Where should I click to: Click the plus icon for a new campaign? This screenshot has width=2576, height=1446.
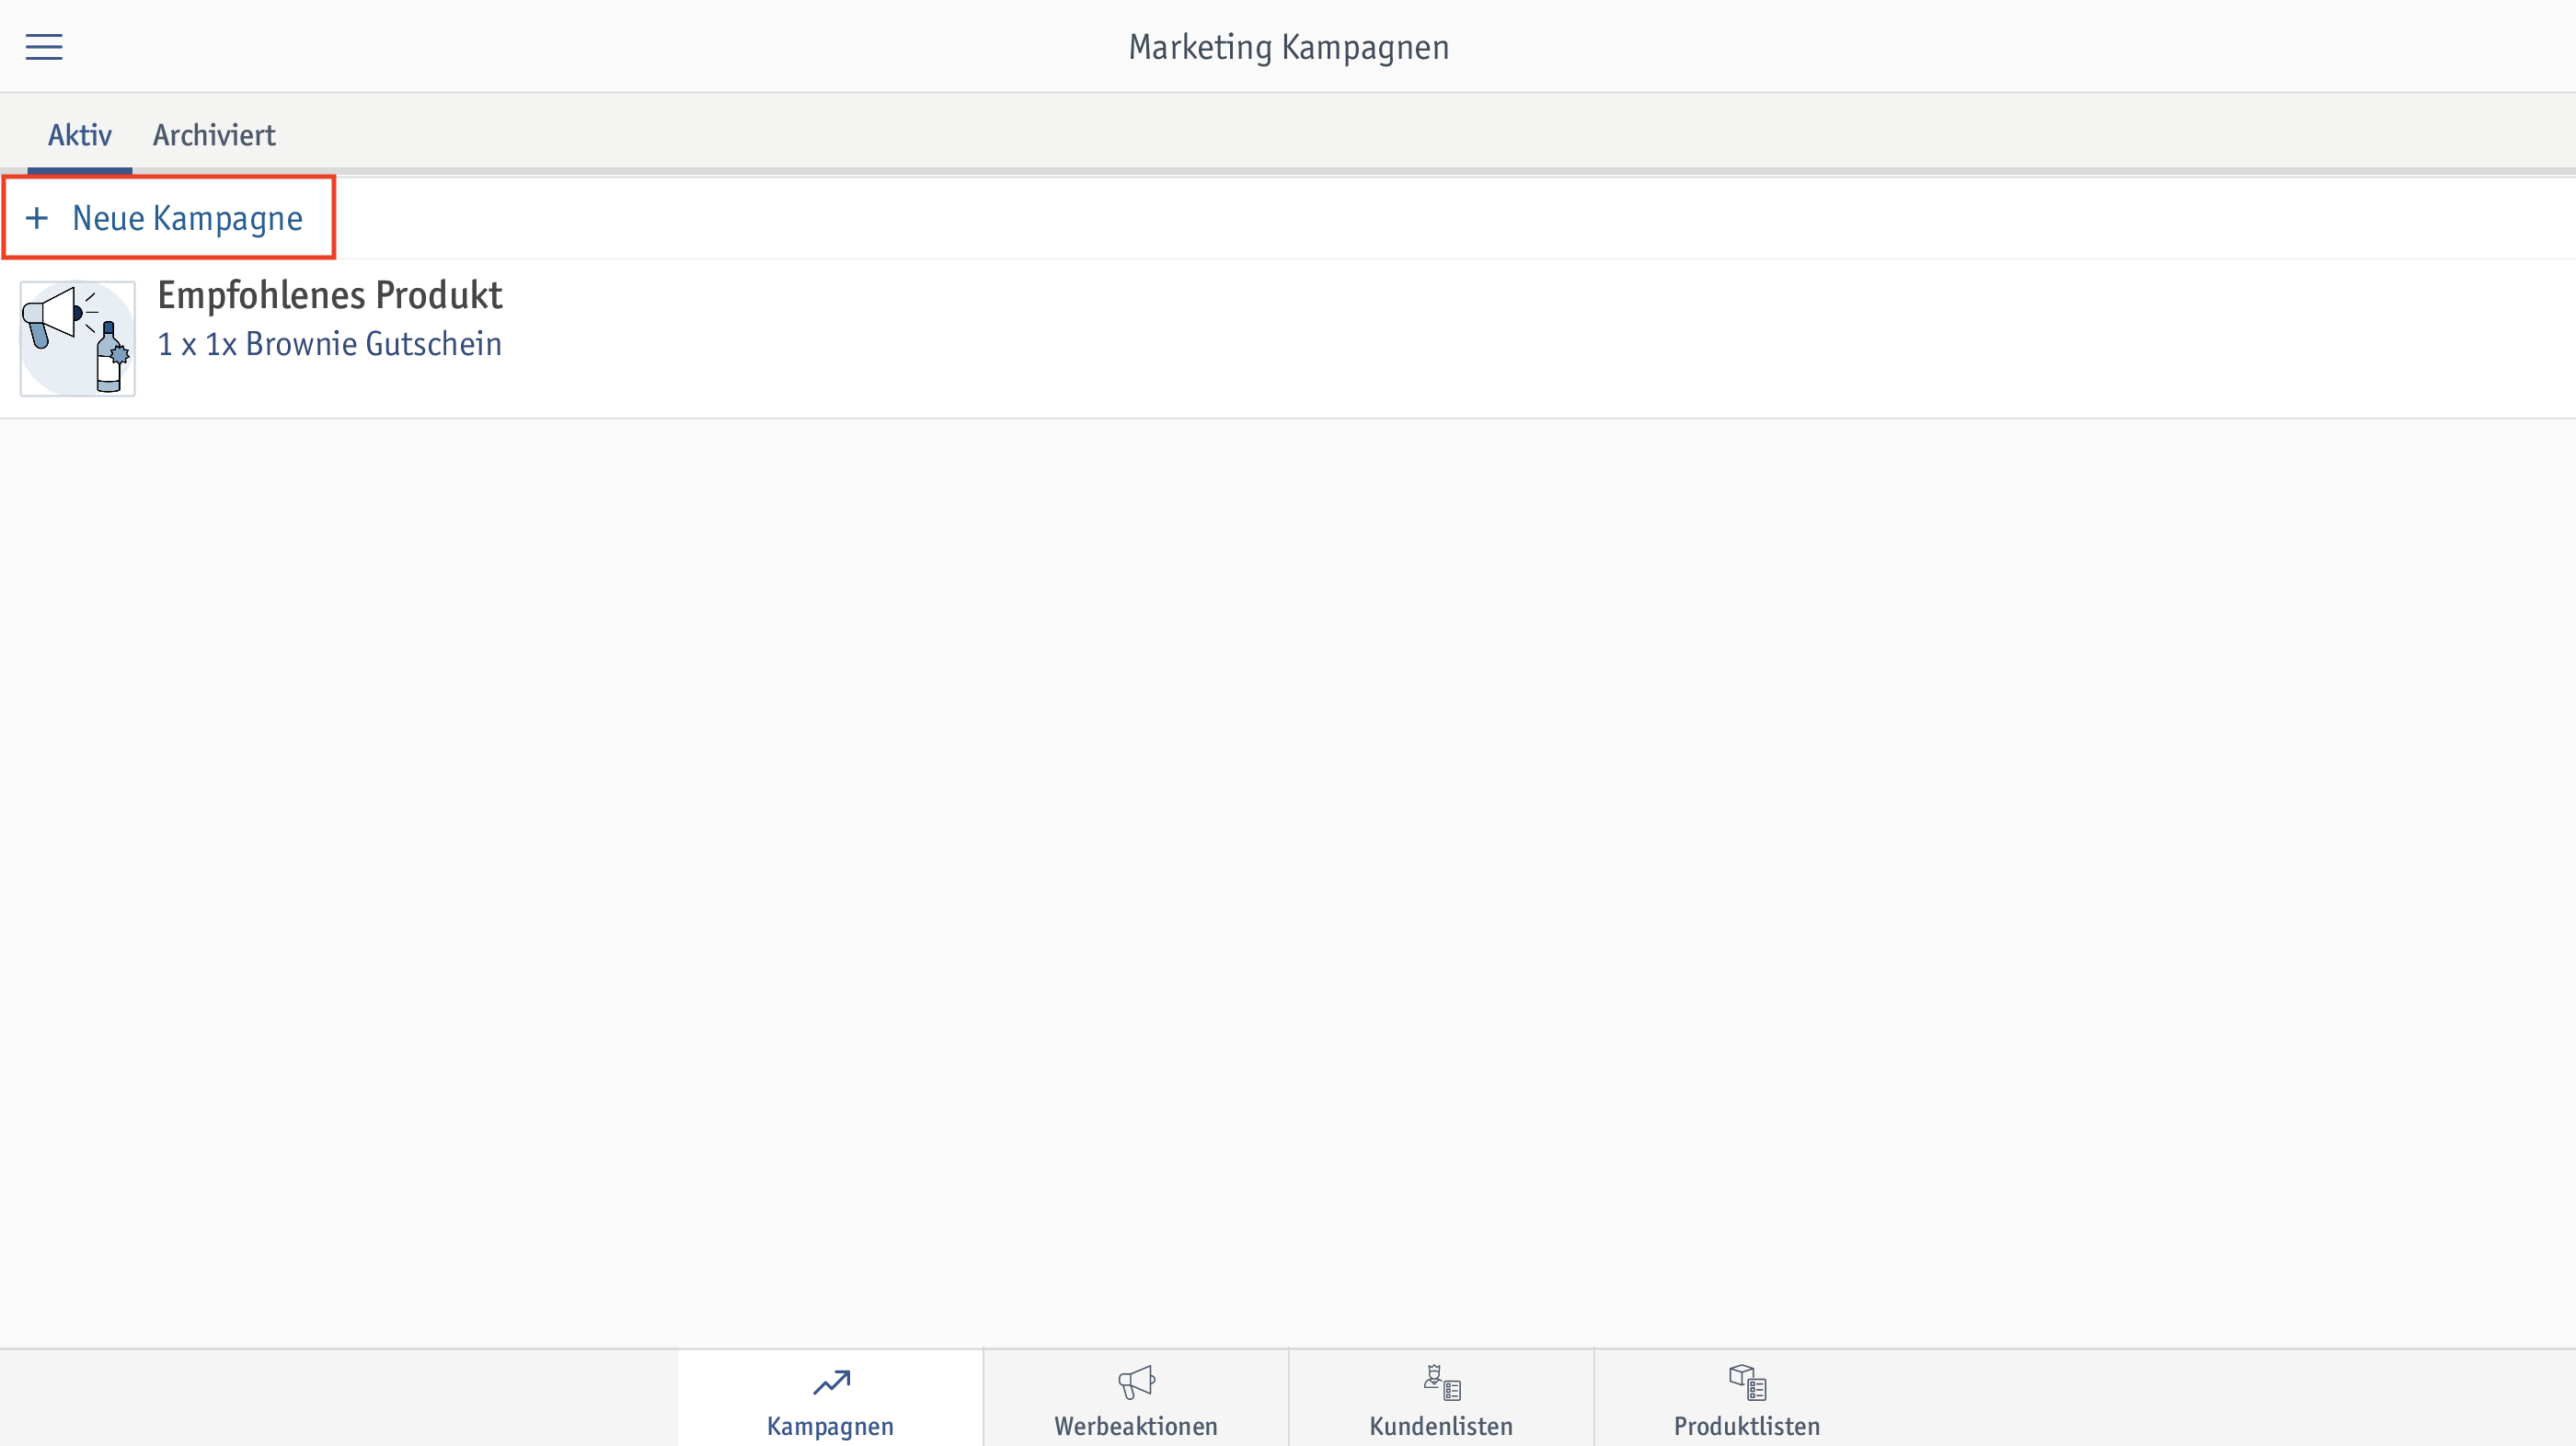[x=37, y=218]
